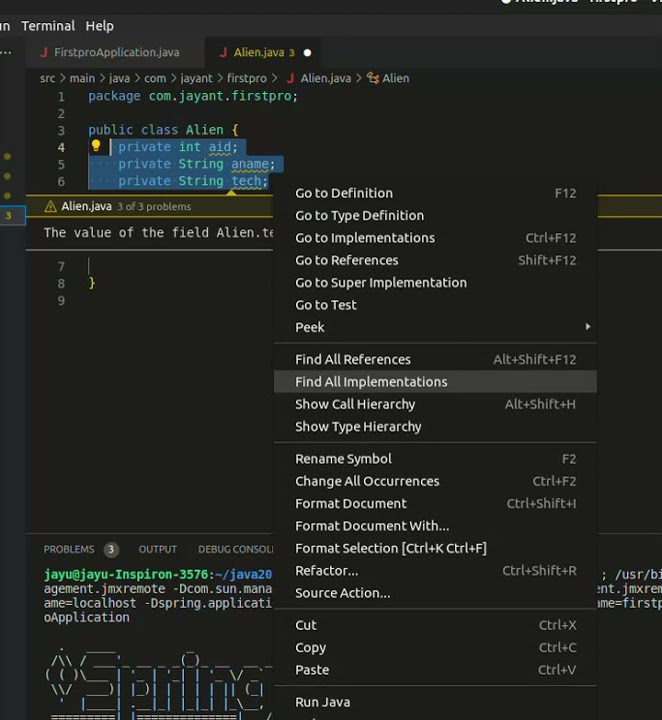Image resolution: width=662 pixels, height=720 pixels.
Task: Select Paste from context menu
Action: point(435,670)
